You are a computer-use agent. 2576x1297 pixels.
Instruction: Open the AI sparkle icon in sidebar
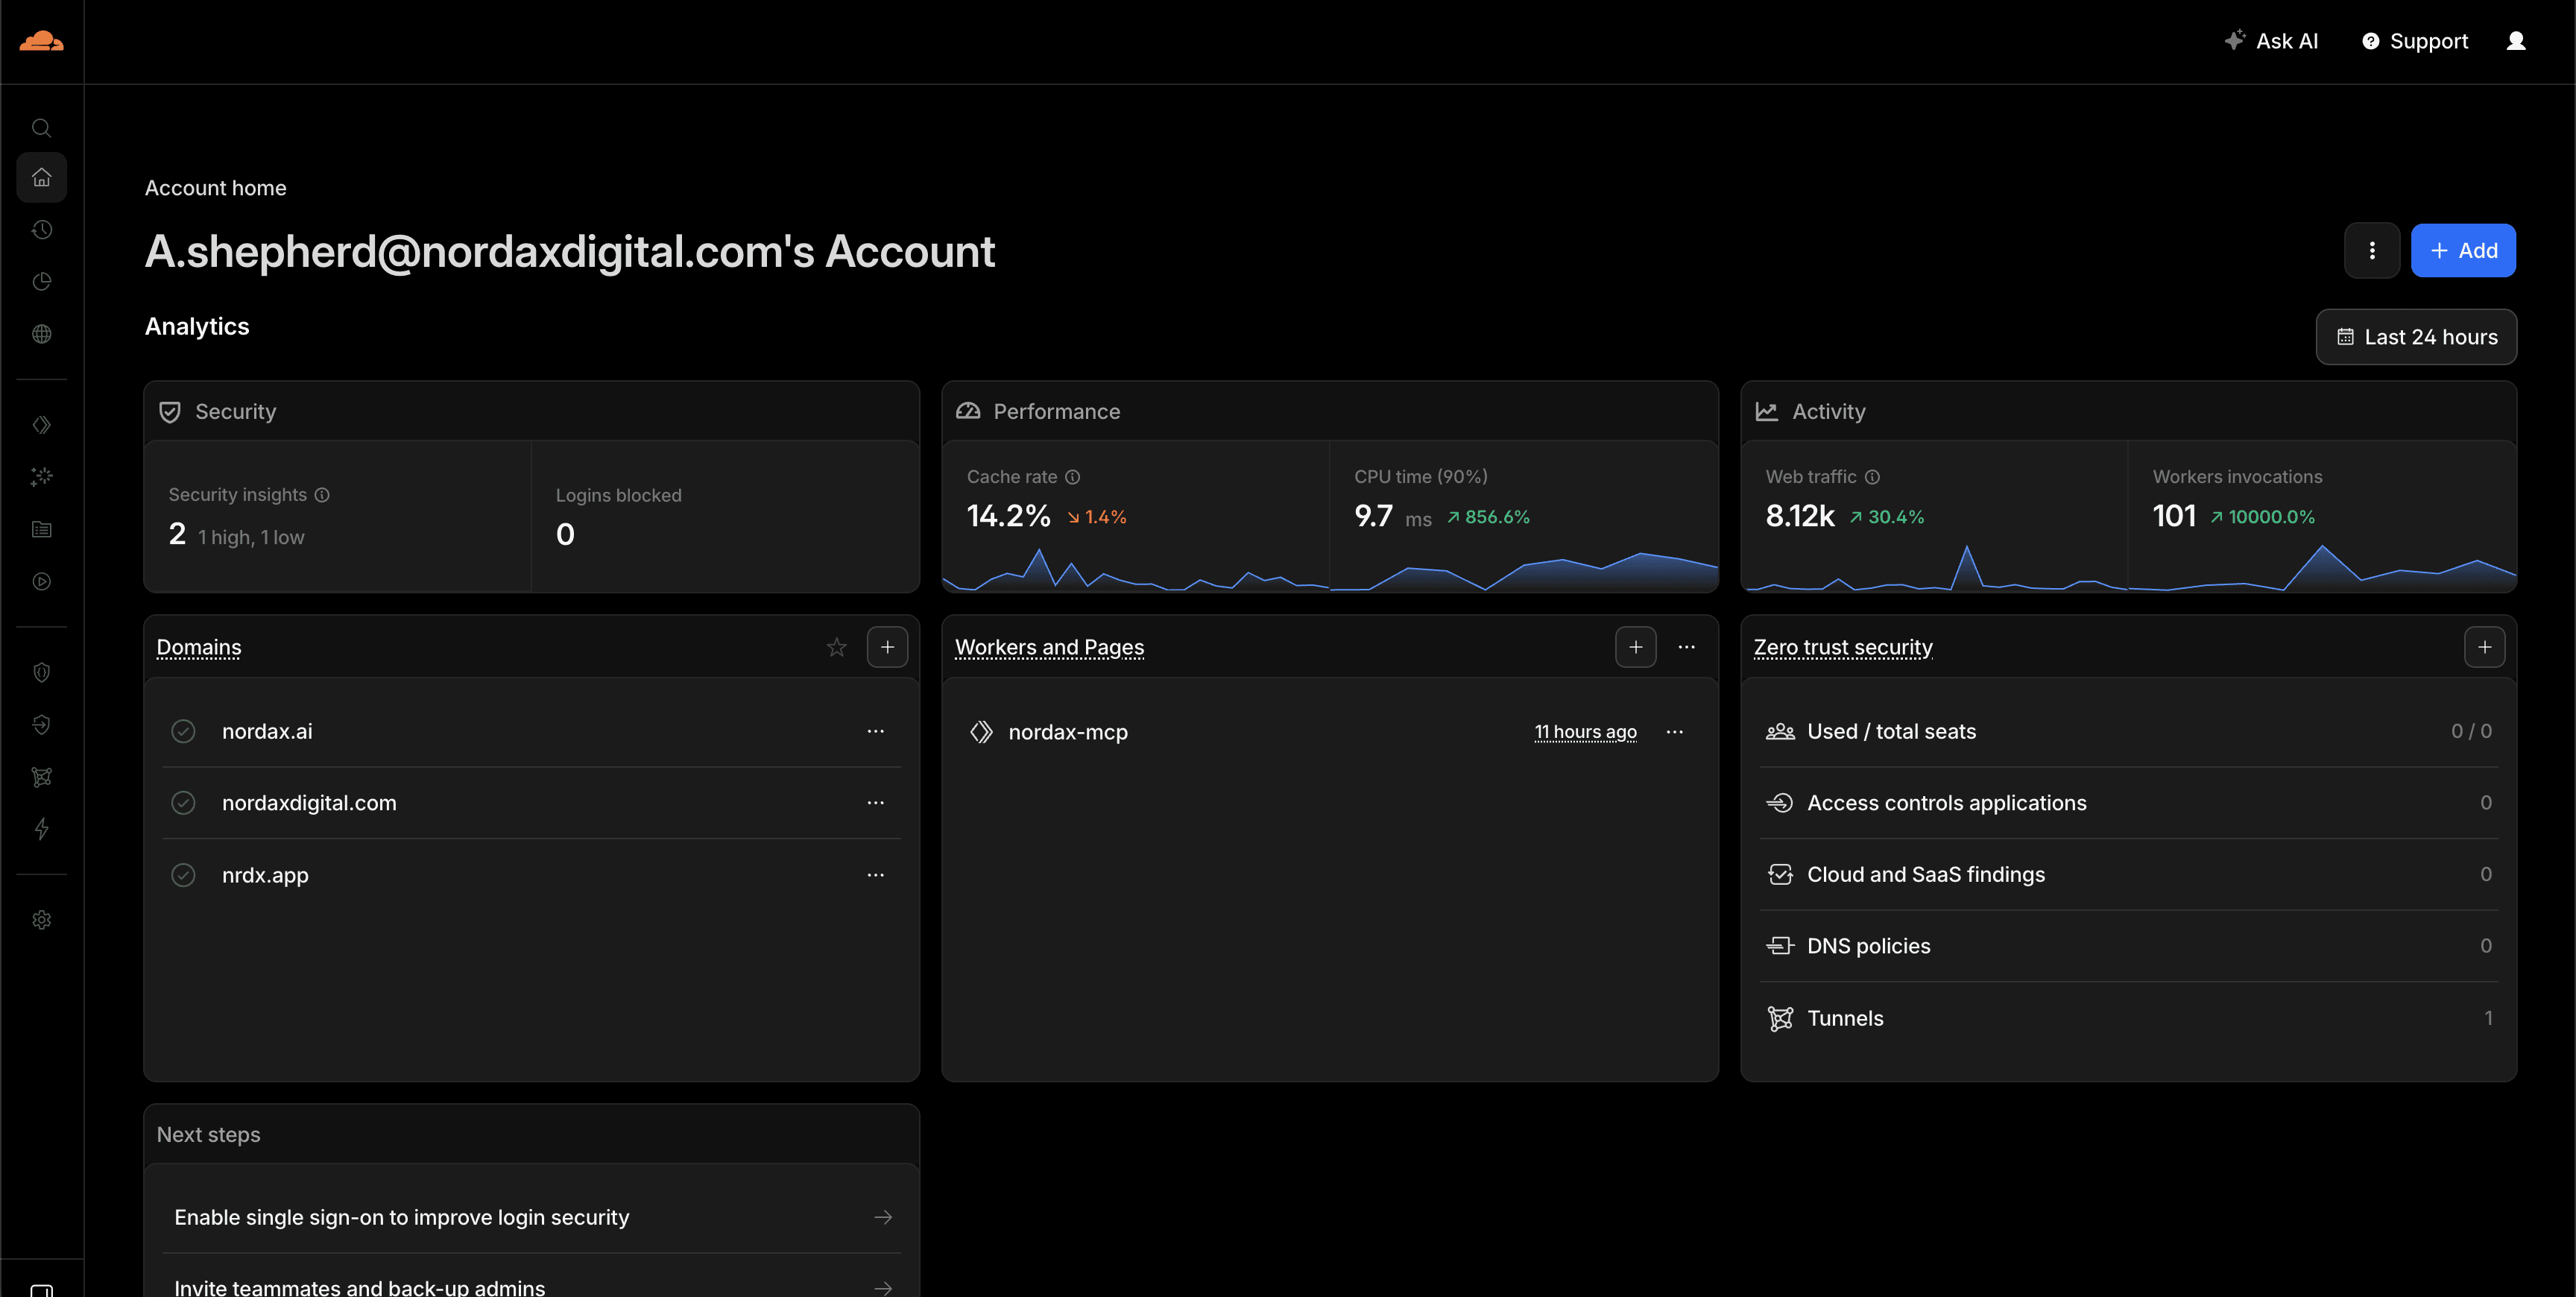pyautogui.click(x=41, y=476)
